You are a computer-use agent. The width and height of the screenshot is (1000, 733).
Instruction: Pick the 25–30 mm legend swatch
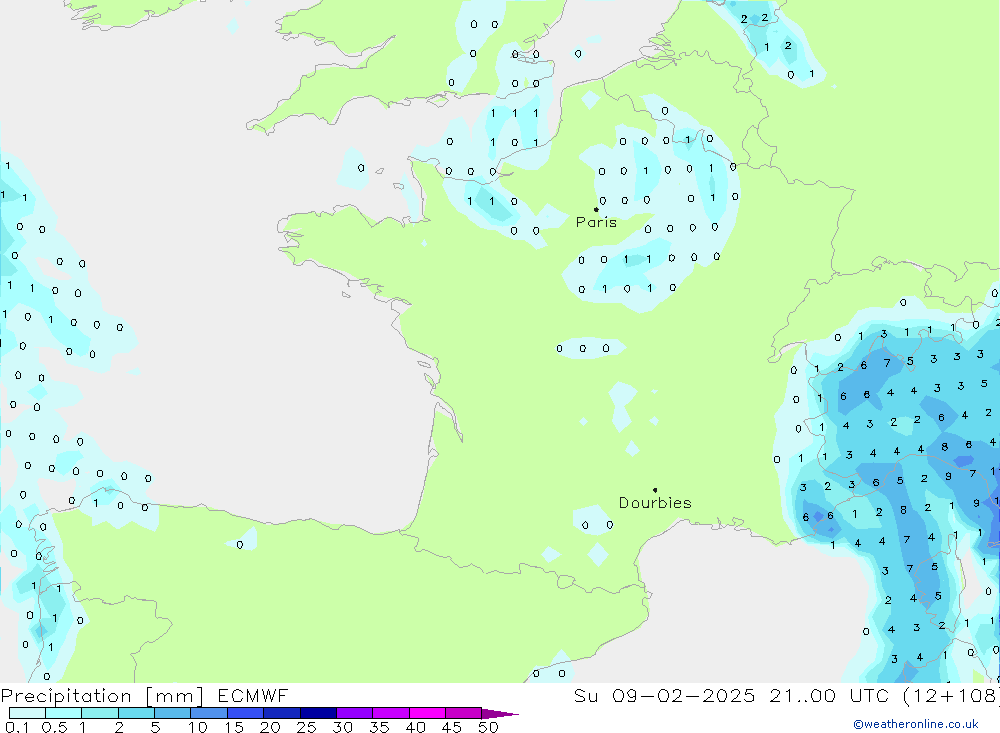[318, 713]
